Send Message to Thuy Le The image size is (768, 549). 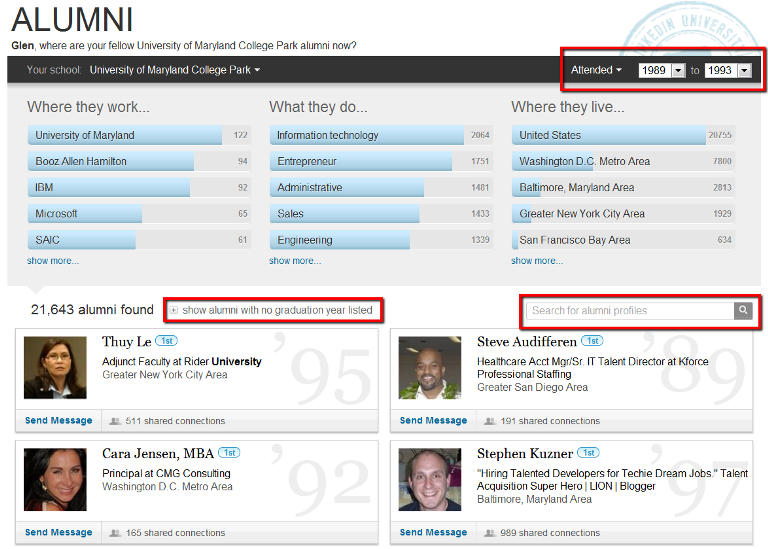coord(59,421)
